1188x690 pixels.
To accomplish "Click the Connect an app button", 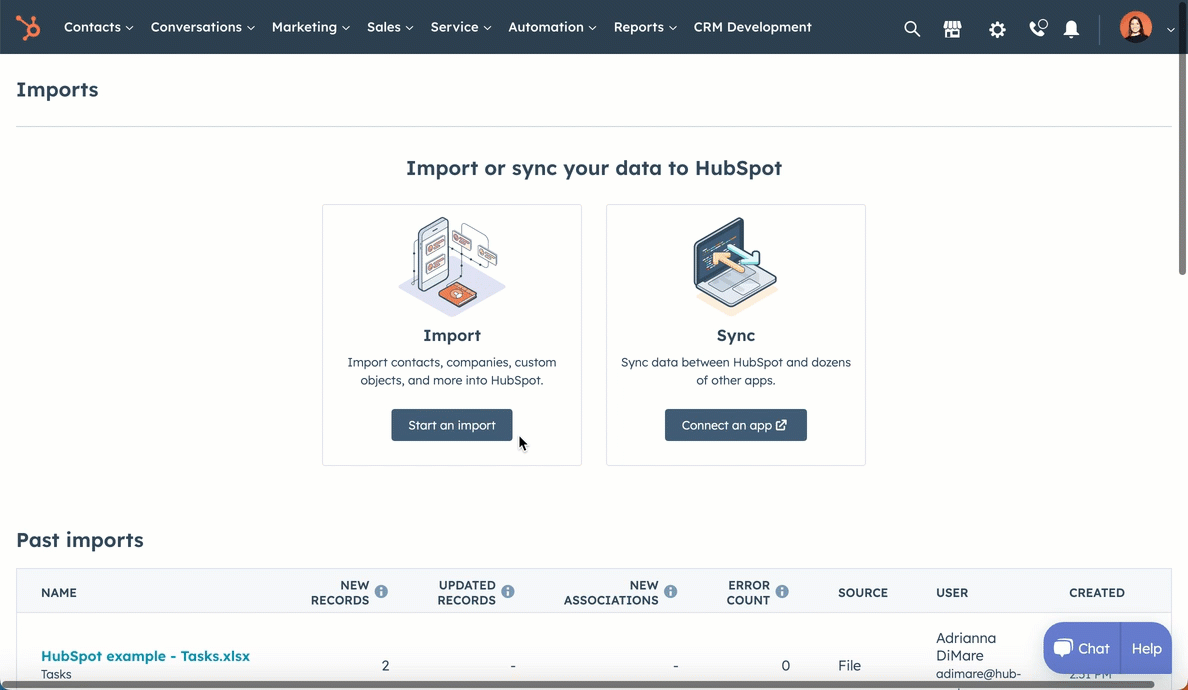I will 735,425.
